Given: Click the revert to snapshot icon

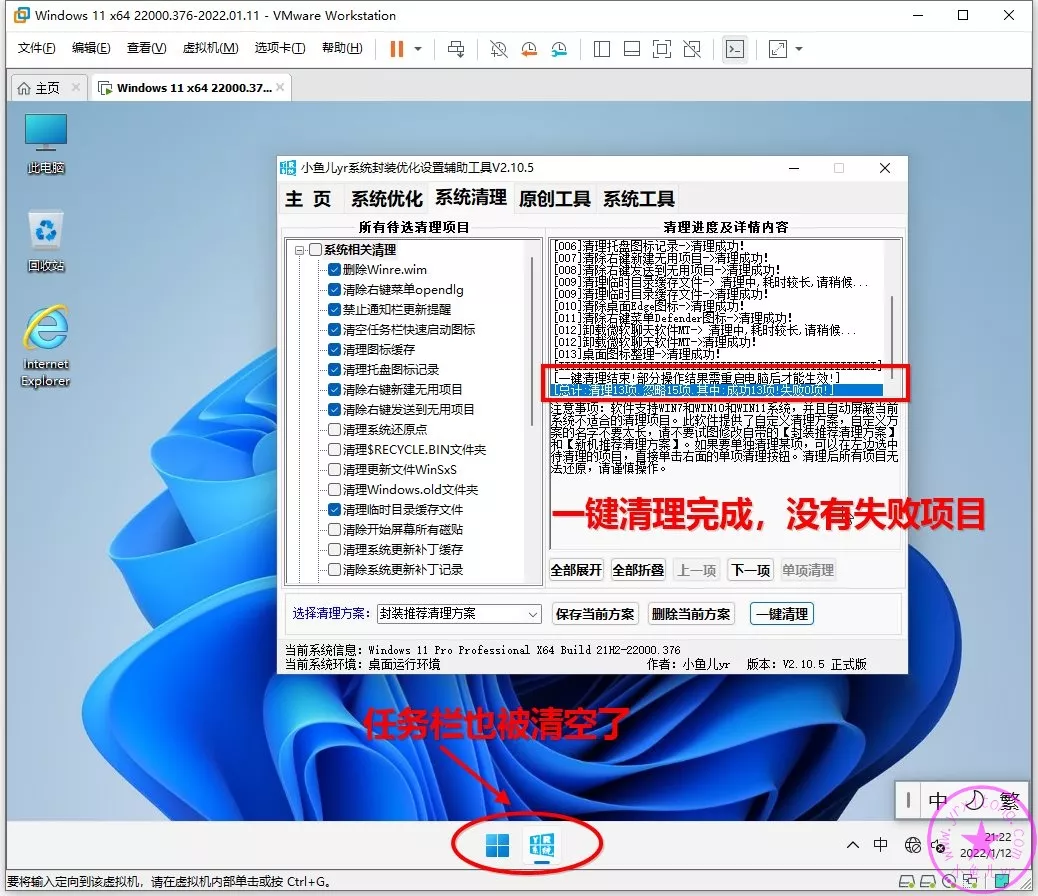Looking at the screenshot, I should [528, 49].
